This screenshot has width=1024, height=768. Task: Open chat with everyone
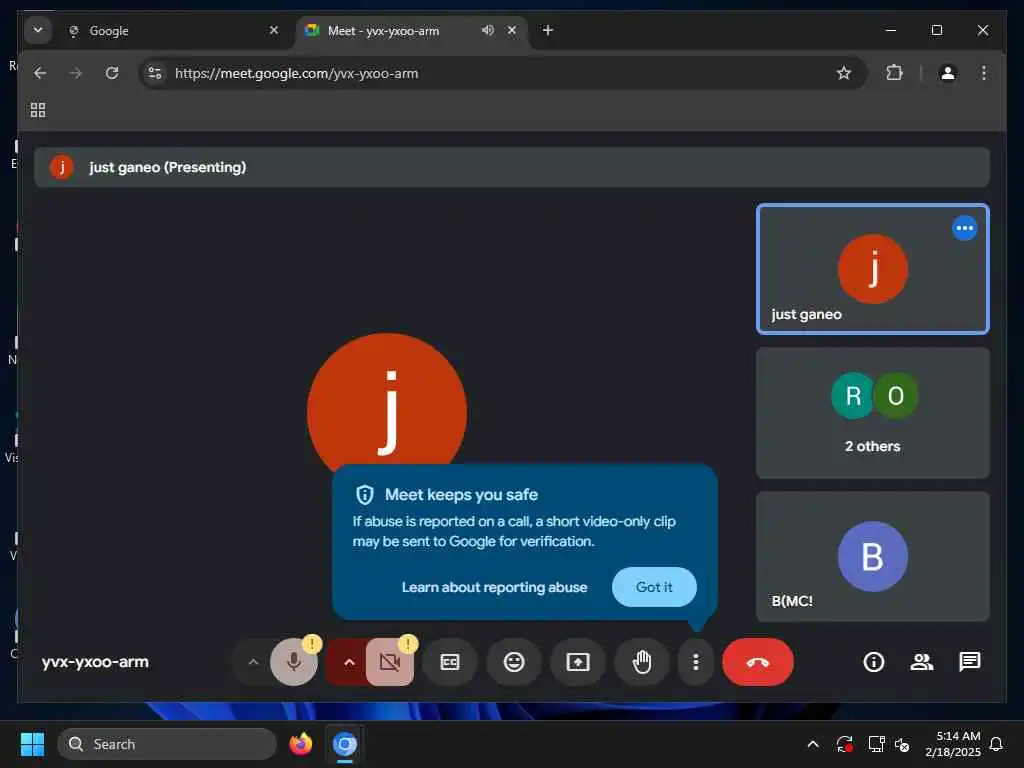tap(970, 662)
